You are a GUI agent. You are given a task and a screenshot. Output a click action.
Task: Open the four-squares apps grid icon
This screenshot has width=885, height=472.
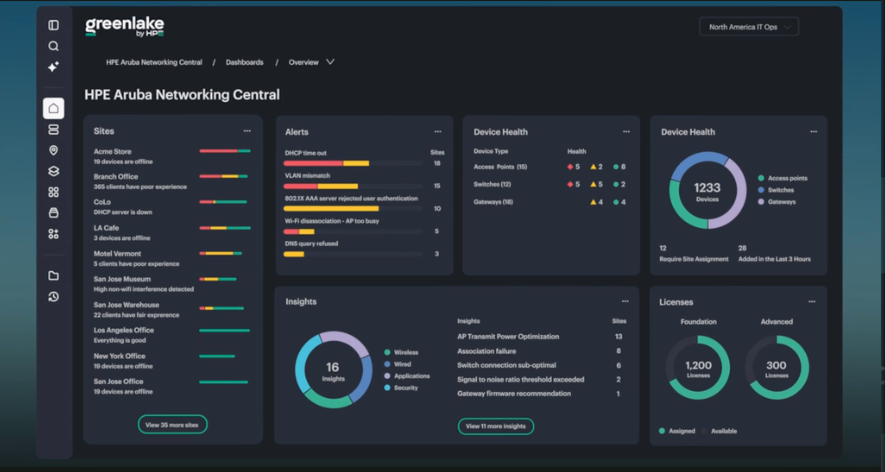[x=54, y=192]
